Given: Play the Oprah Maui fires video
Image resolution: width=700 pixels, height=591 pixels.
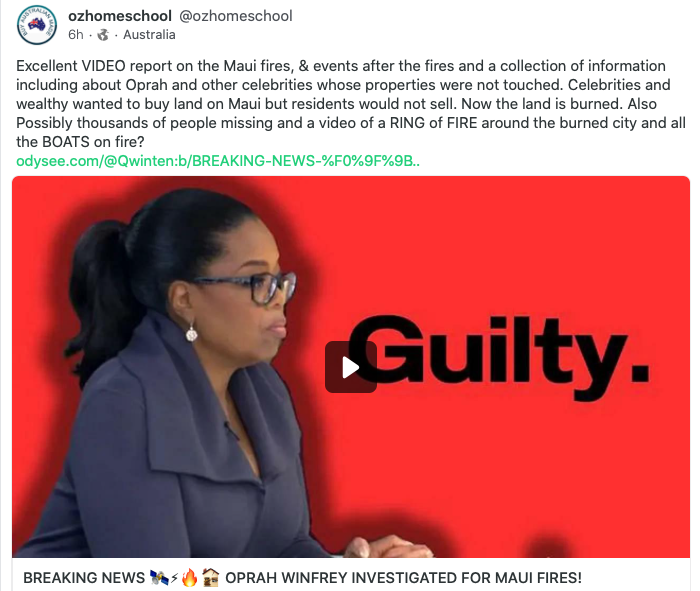Looking at the screenshot, I should (x=350, y=367).
